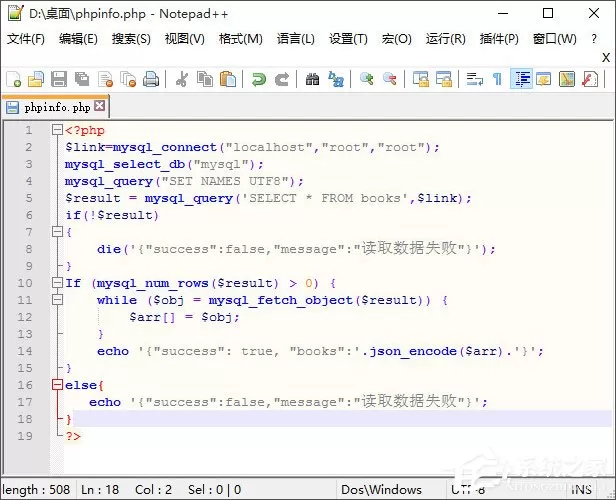Image resolution: width=616 pixels, height=500 pixels.
Task: Click the Zoom in magnifier icon
Action: point(367,79)
